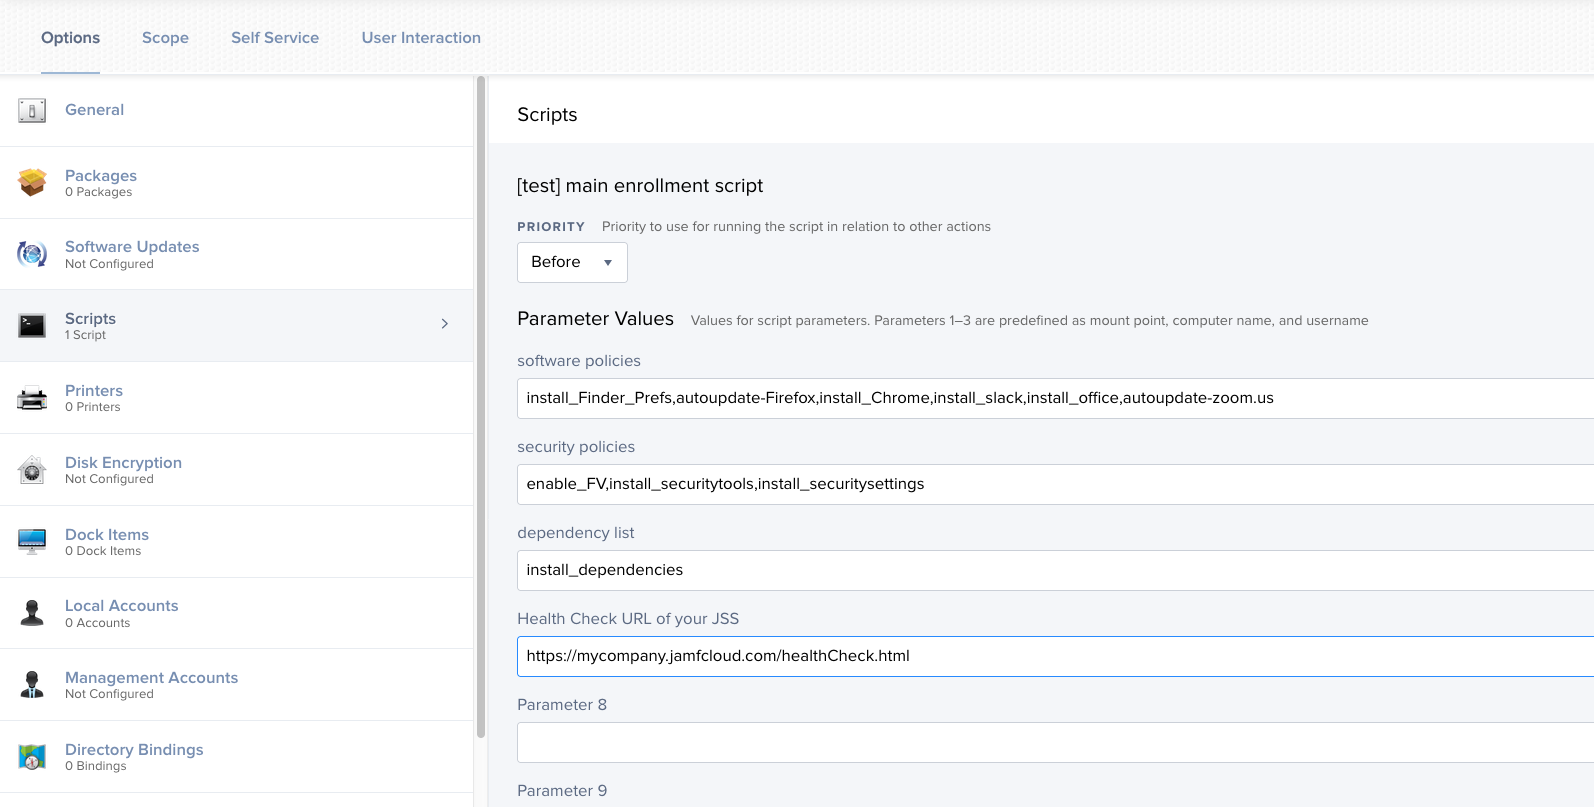Click the General light switch icon
The height and width of the screenshot is (807, 1594).
point(32,111)
